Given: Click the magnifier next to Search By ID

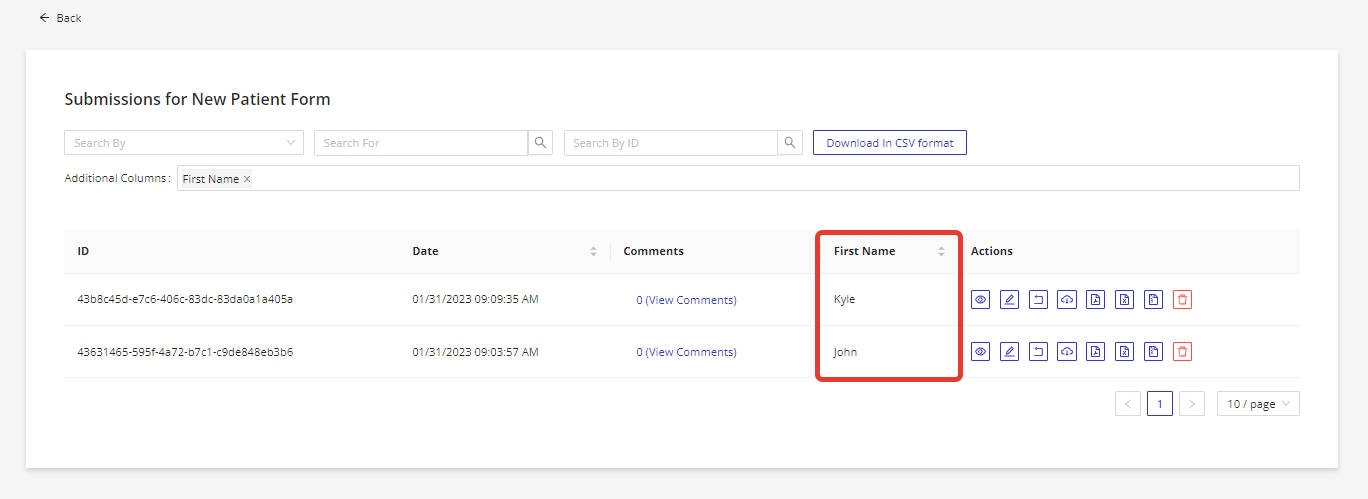Looking at the screenshot, I should pos(790,143).
